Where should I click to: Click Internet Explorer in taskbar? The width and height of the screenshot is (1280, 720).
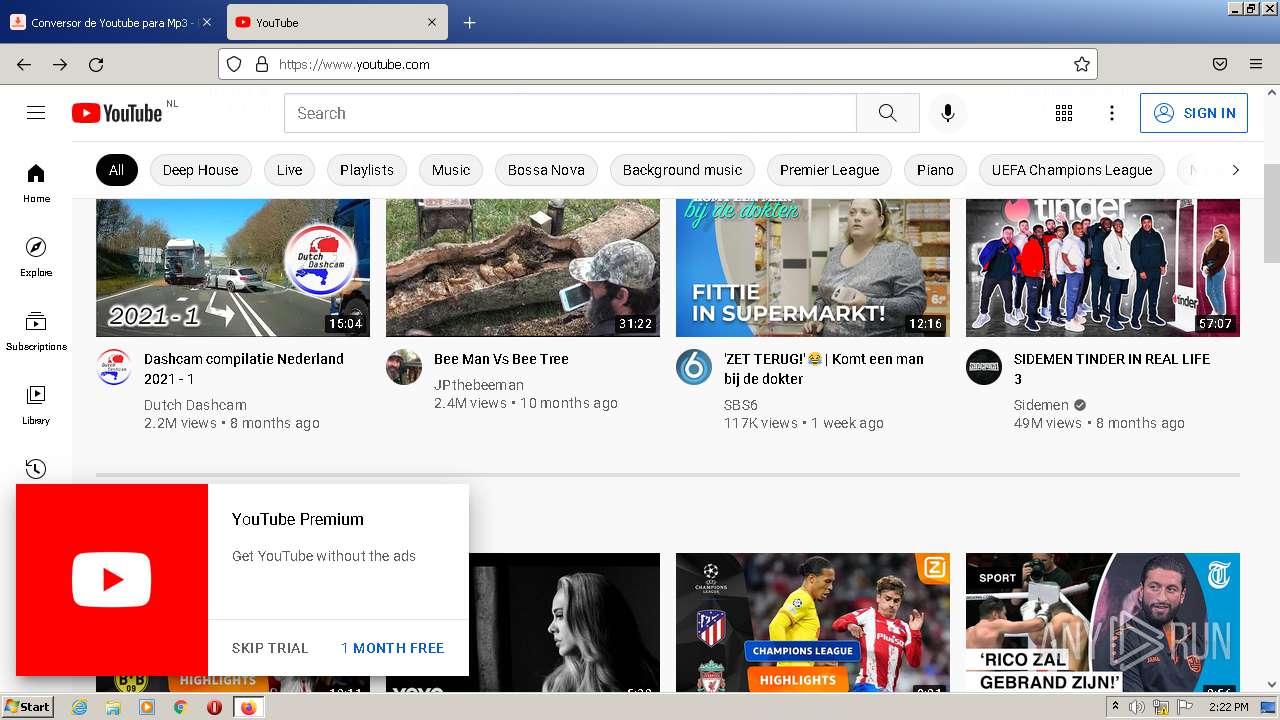point(79,707)
